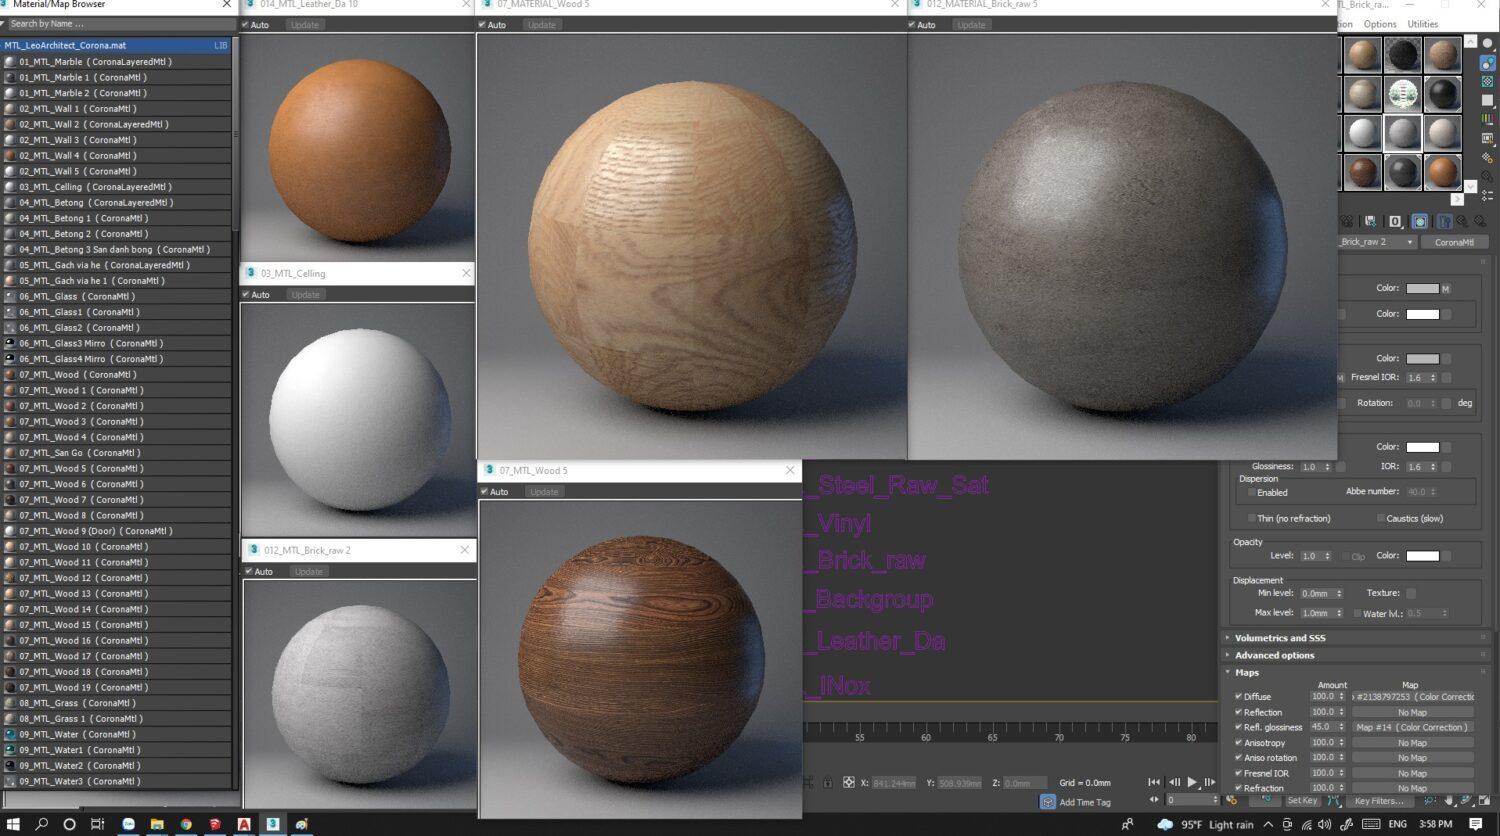Adjust Opacity Level spinner
Viewport: 1500px width, 836px height.
(x=1328, y=556)
